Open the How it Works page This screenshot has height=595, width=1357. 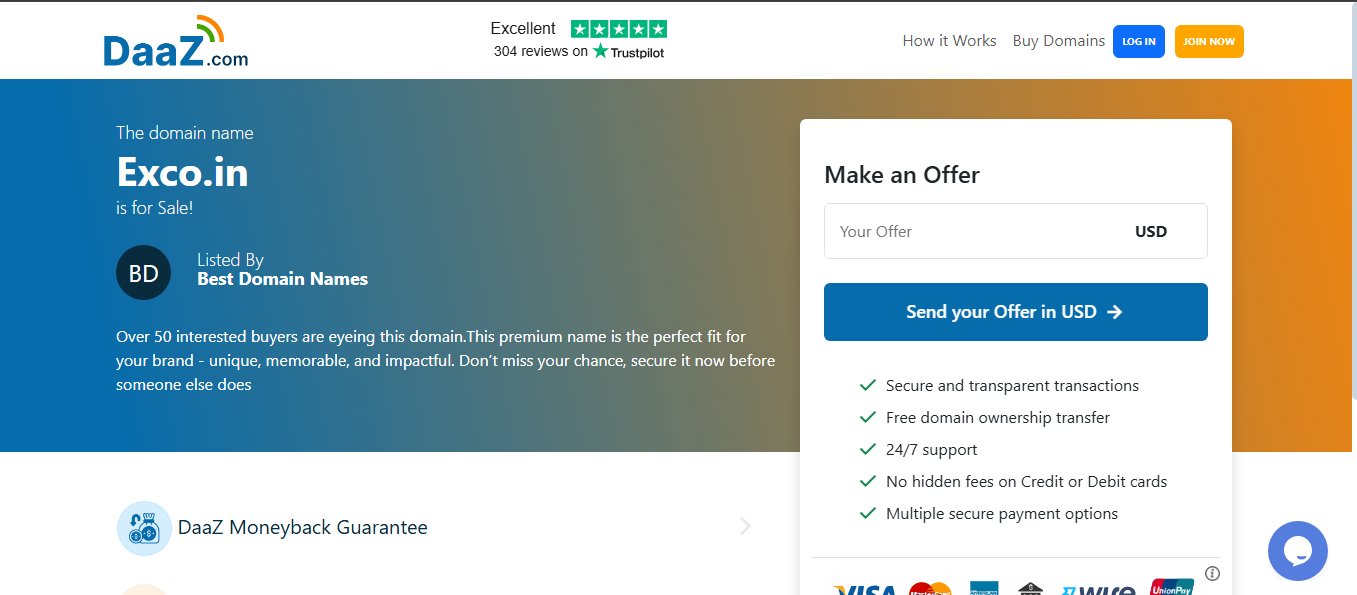point(949,41)
